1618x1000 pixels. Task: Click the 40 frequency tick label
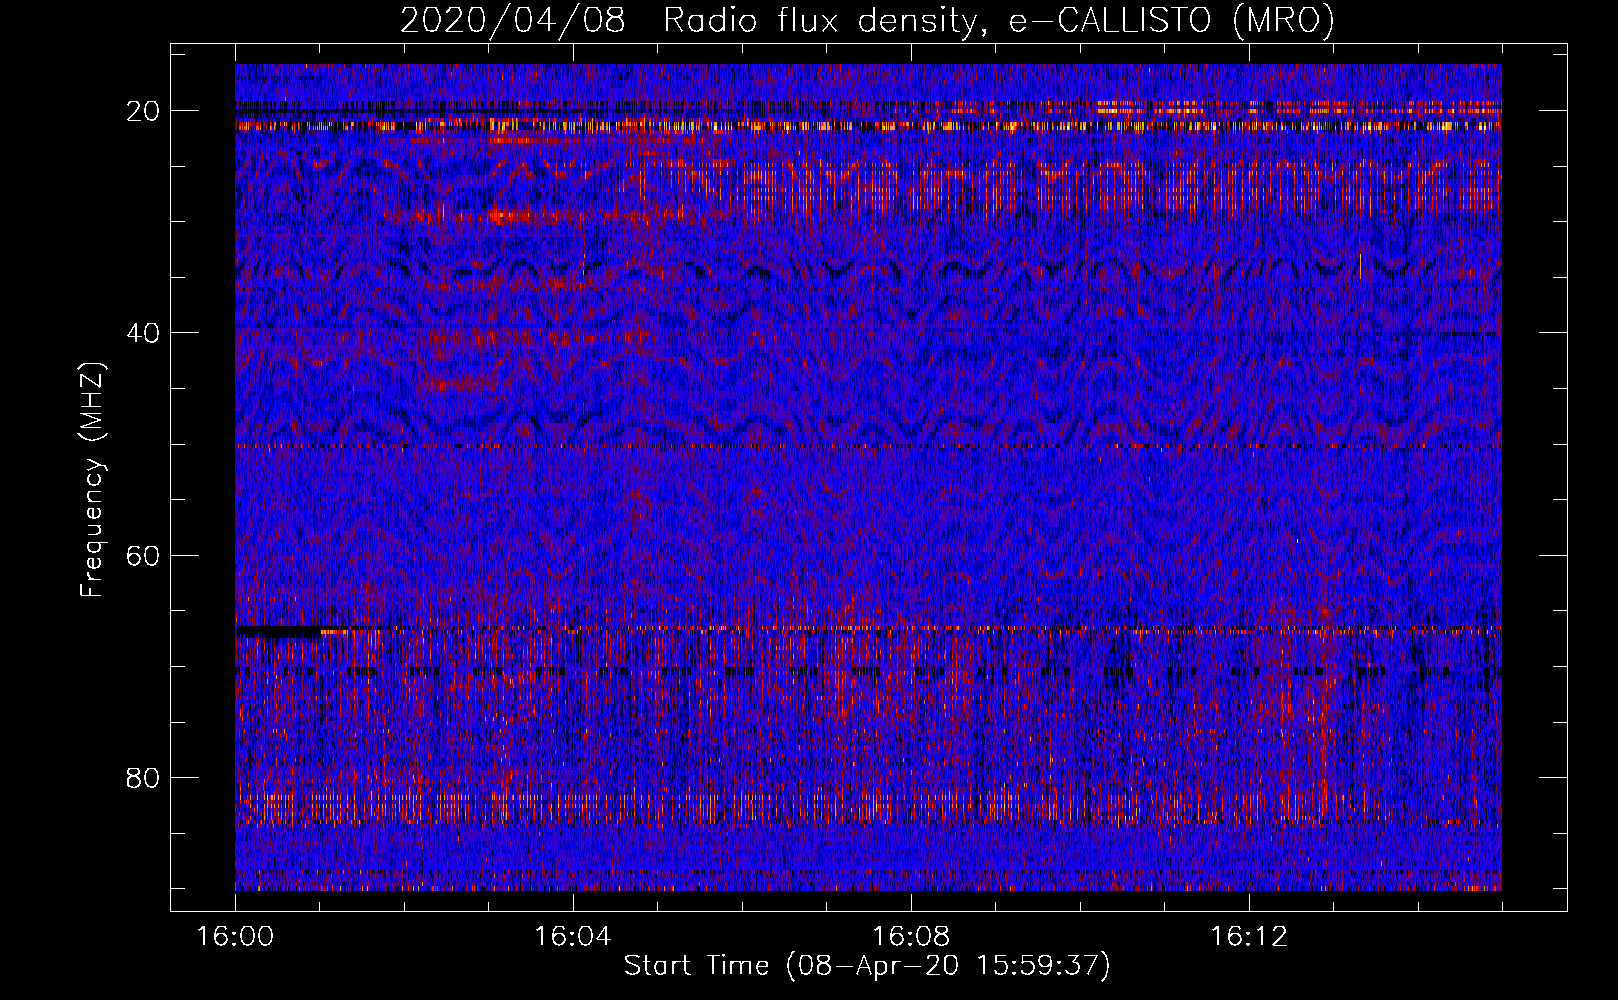(x=143, y=333)
